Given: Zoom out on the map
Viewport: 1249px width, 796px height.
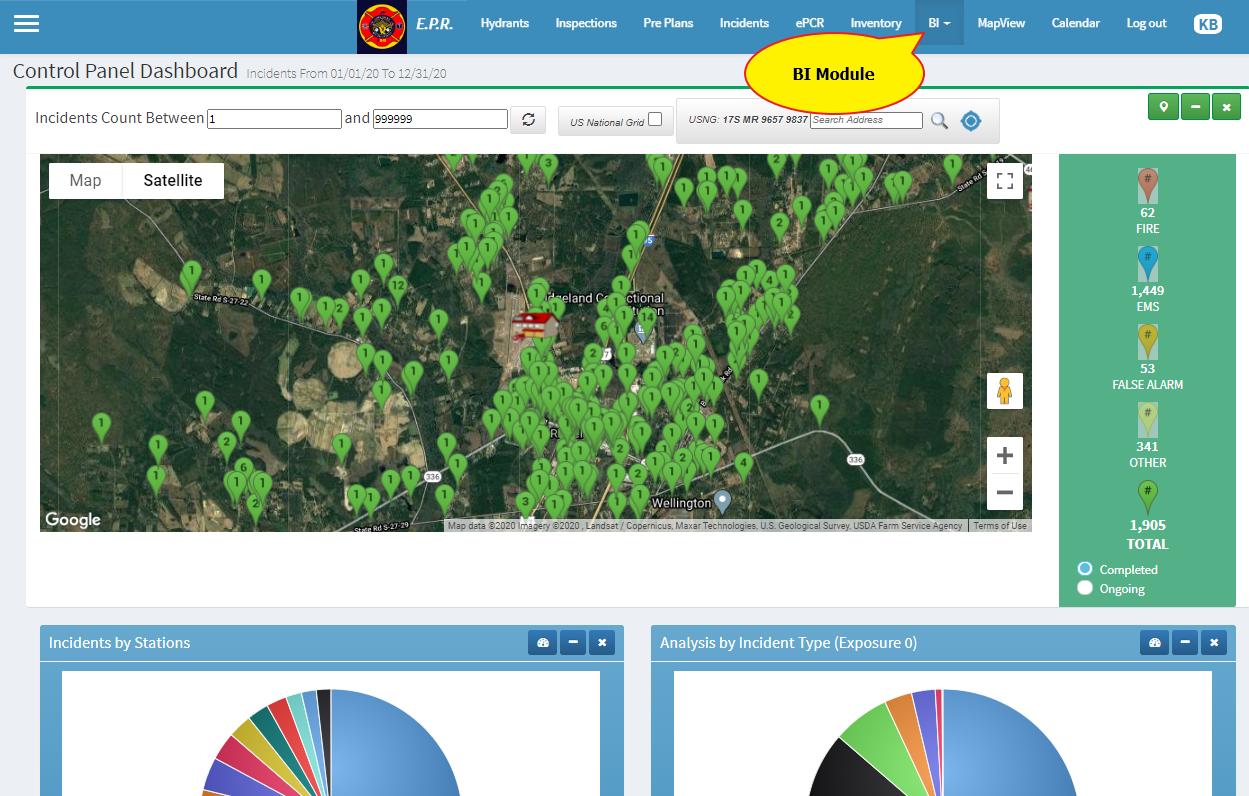Looking at the screenshot, I should point(1005,492).
